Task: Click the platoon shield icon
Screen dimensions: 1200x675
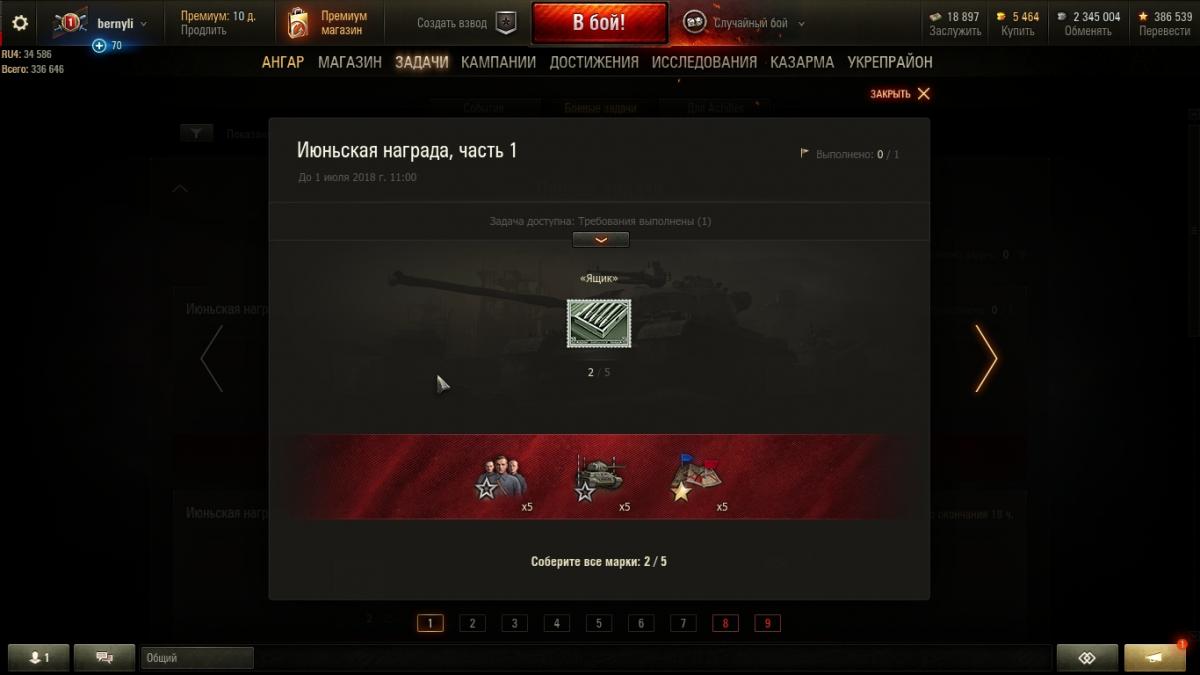Action: [x=507, y=23]
